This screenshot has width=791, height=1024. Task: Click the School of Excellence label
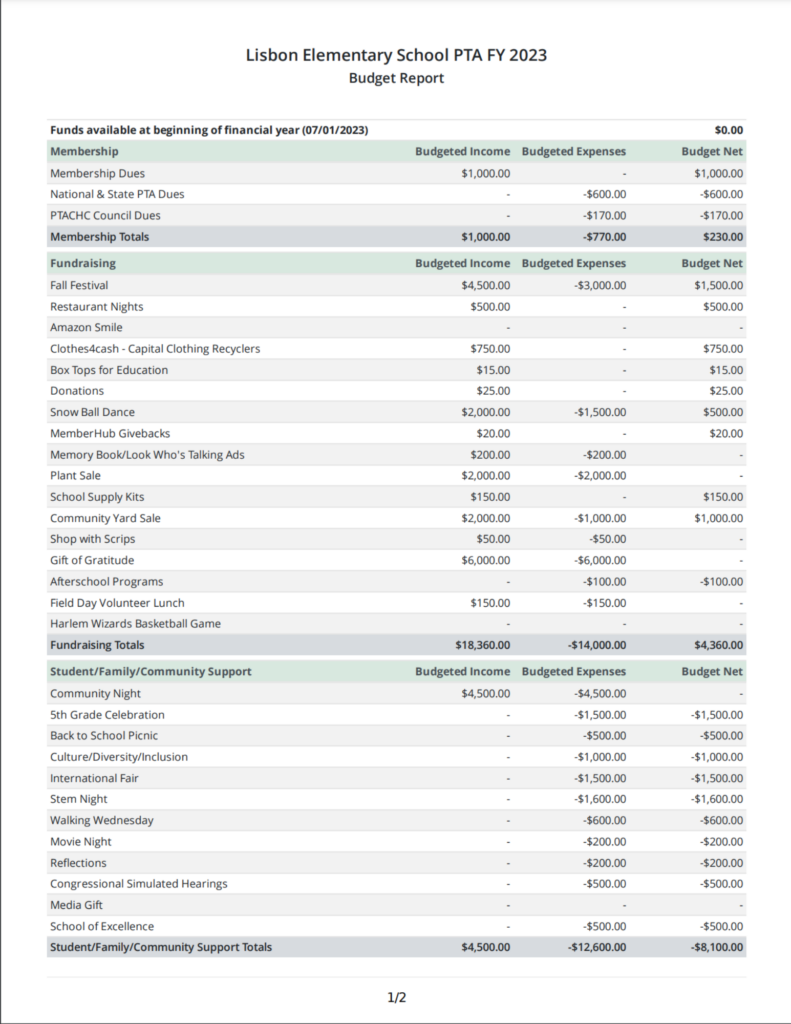click(102, 926)
